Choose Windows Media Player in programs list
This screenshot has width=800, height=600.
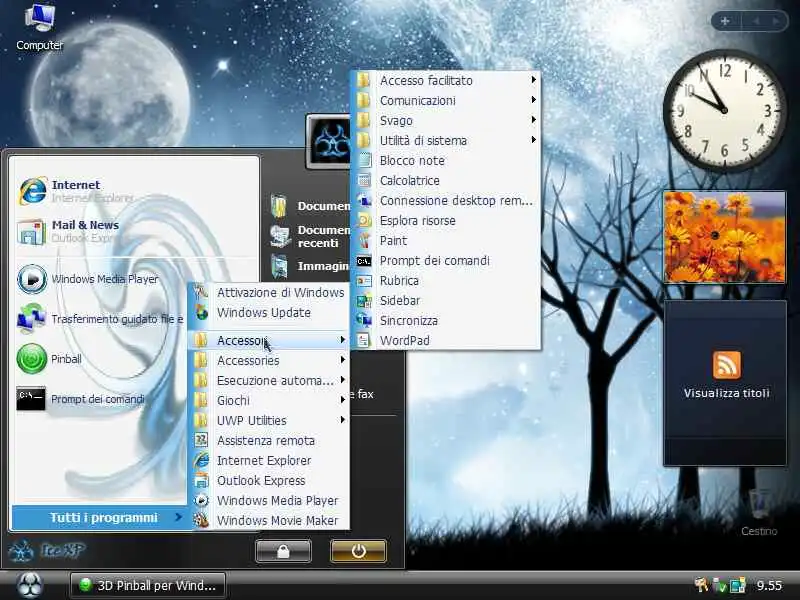[x=269, y=501]
